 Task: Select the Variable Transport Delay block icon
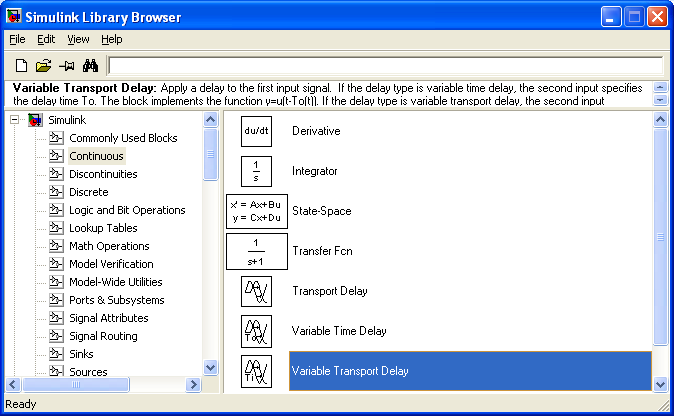click(x=256, y=371)
